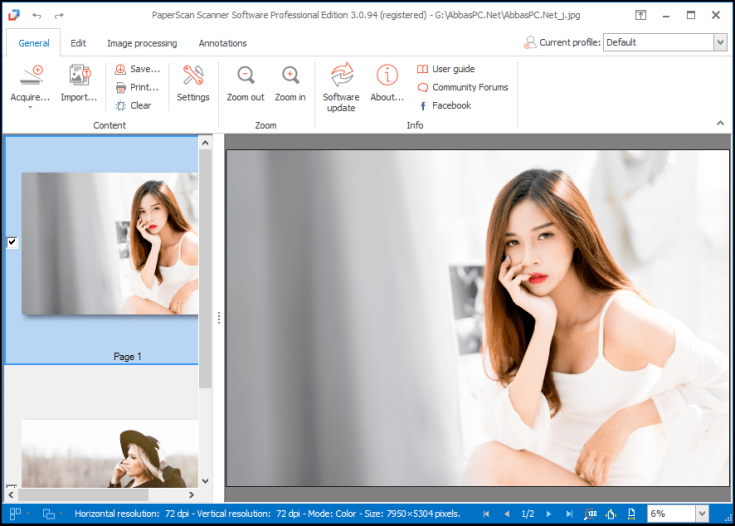The height and width of the screenshot is (526, 735).
Task: Collapse the ribbon with the chevron
Action: [x=719, y=123]
